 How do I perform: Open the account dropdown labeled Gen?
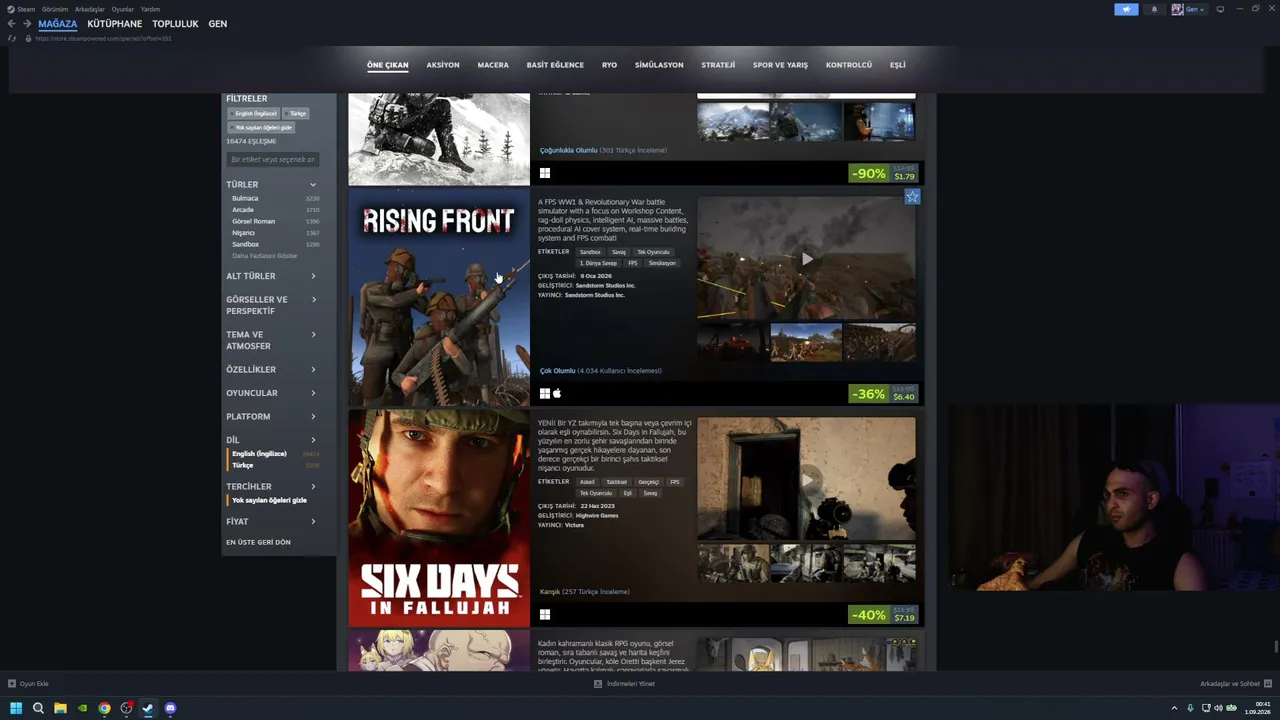click(x=1188, y=9)
